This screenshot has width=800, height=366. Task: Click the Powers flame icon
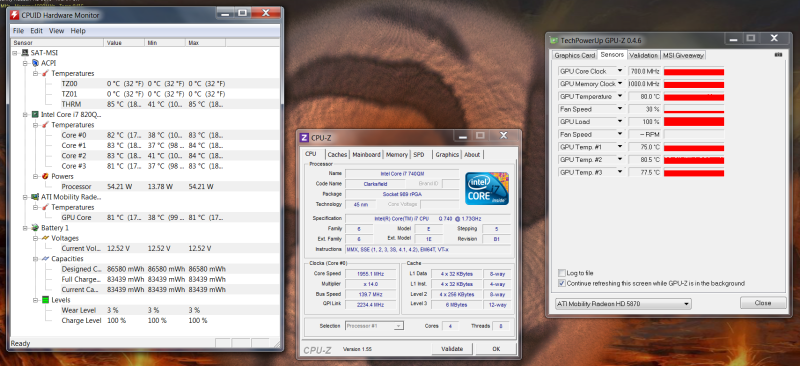coord(45,176)
